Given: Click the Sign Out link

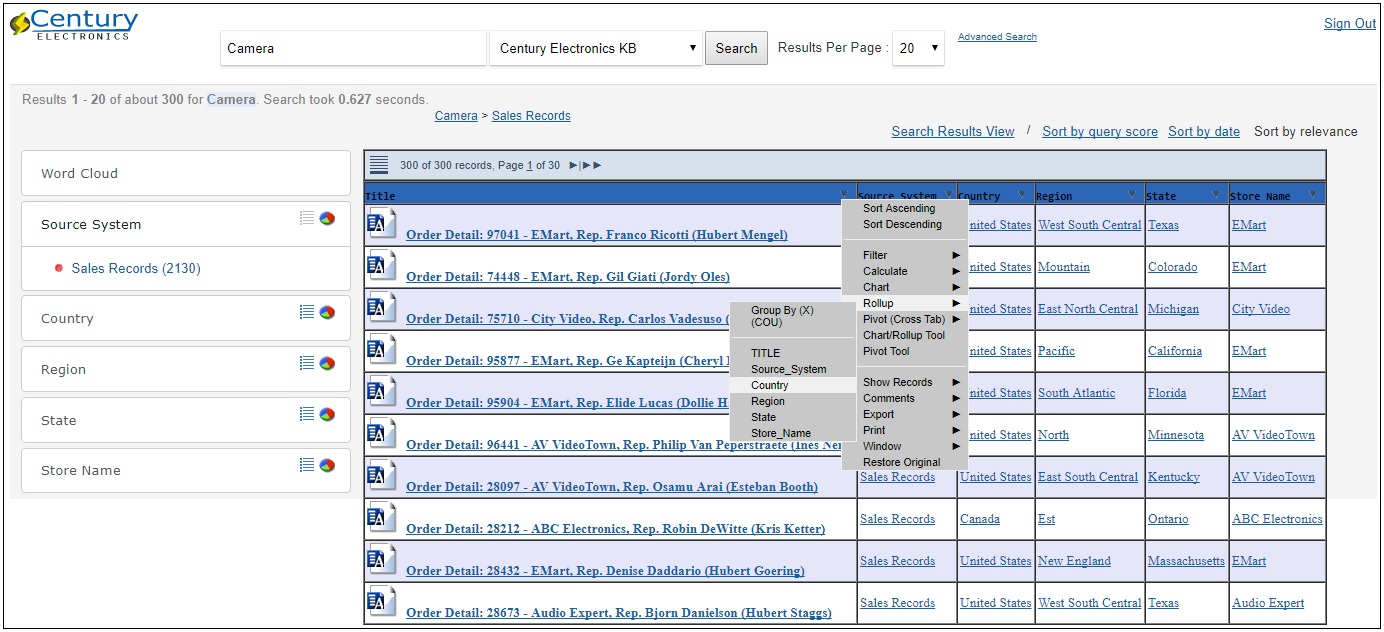Looking at the screenshot, I should click(1349, 24).
